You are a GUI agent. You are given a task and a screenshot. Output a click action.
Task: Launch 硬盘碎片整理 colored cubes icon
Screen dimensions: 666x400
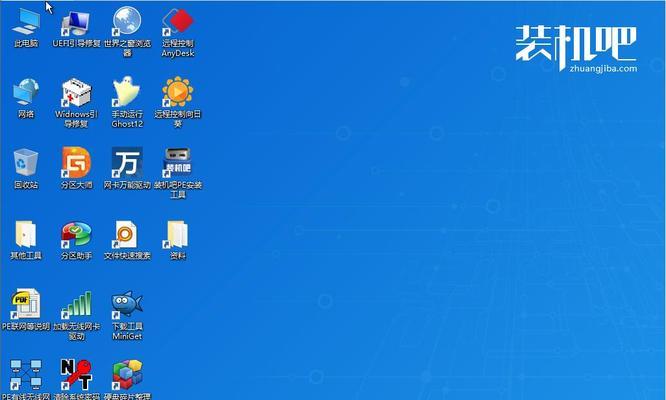[x=127, y=375]
